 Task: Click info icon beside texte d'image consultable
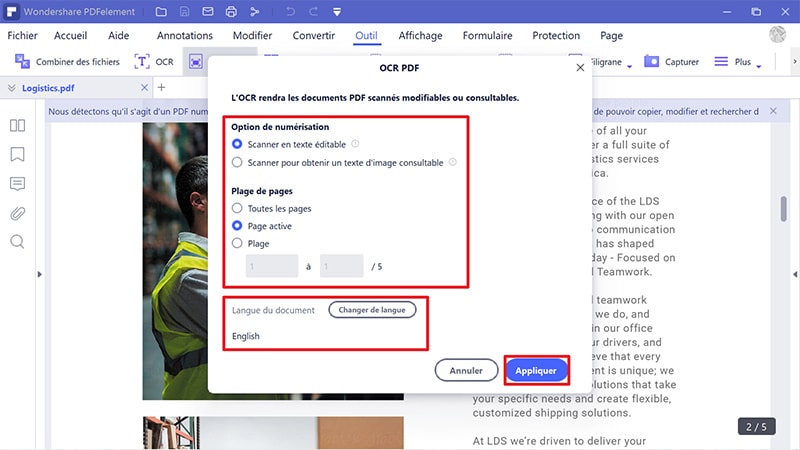453,162
